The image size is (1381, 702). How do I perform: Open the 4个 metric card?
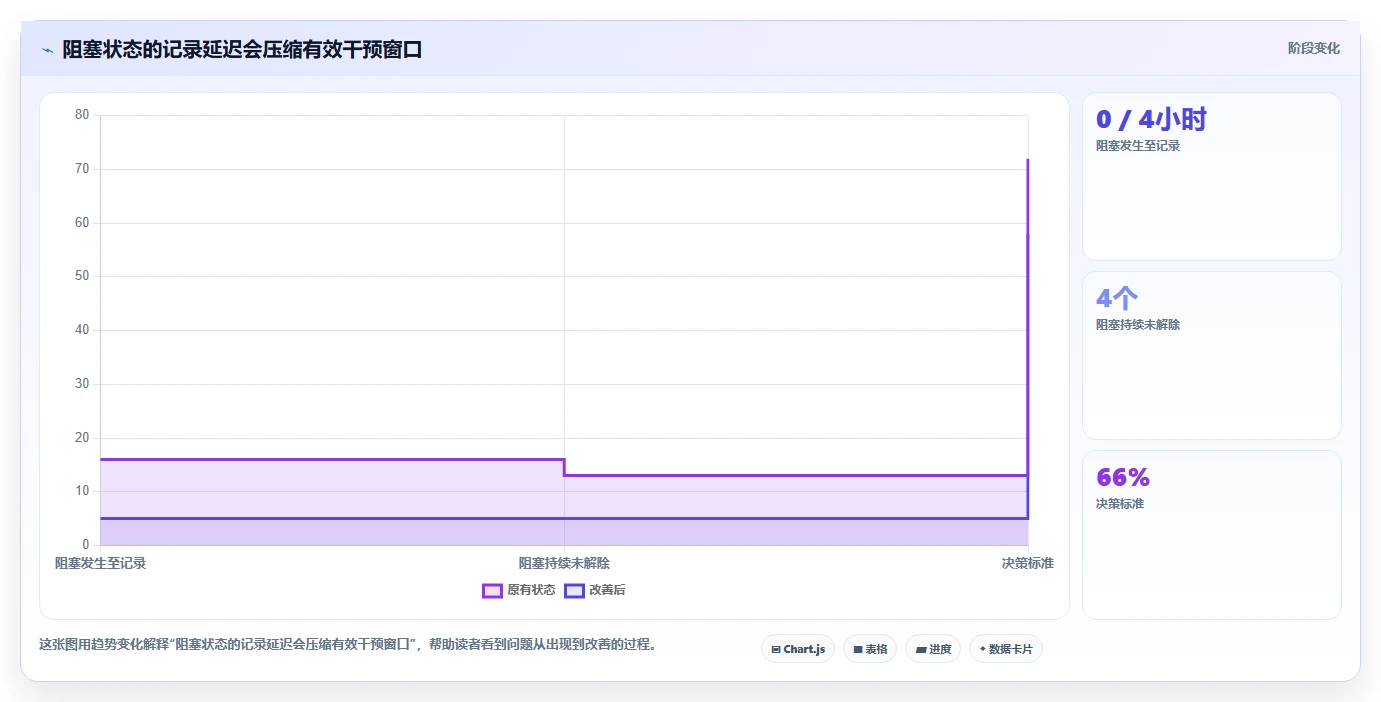1211,355
